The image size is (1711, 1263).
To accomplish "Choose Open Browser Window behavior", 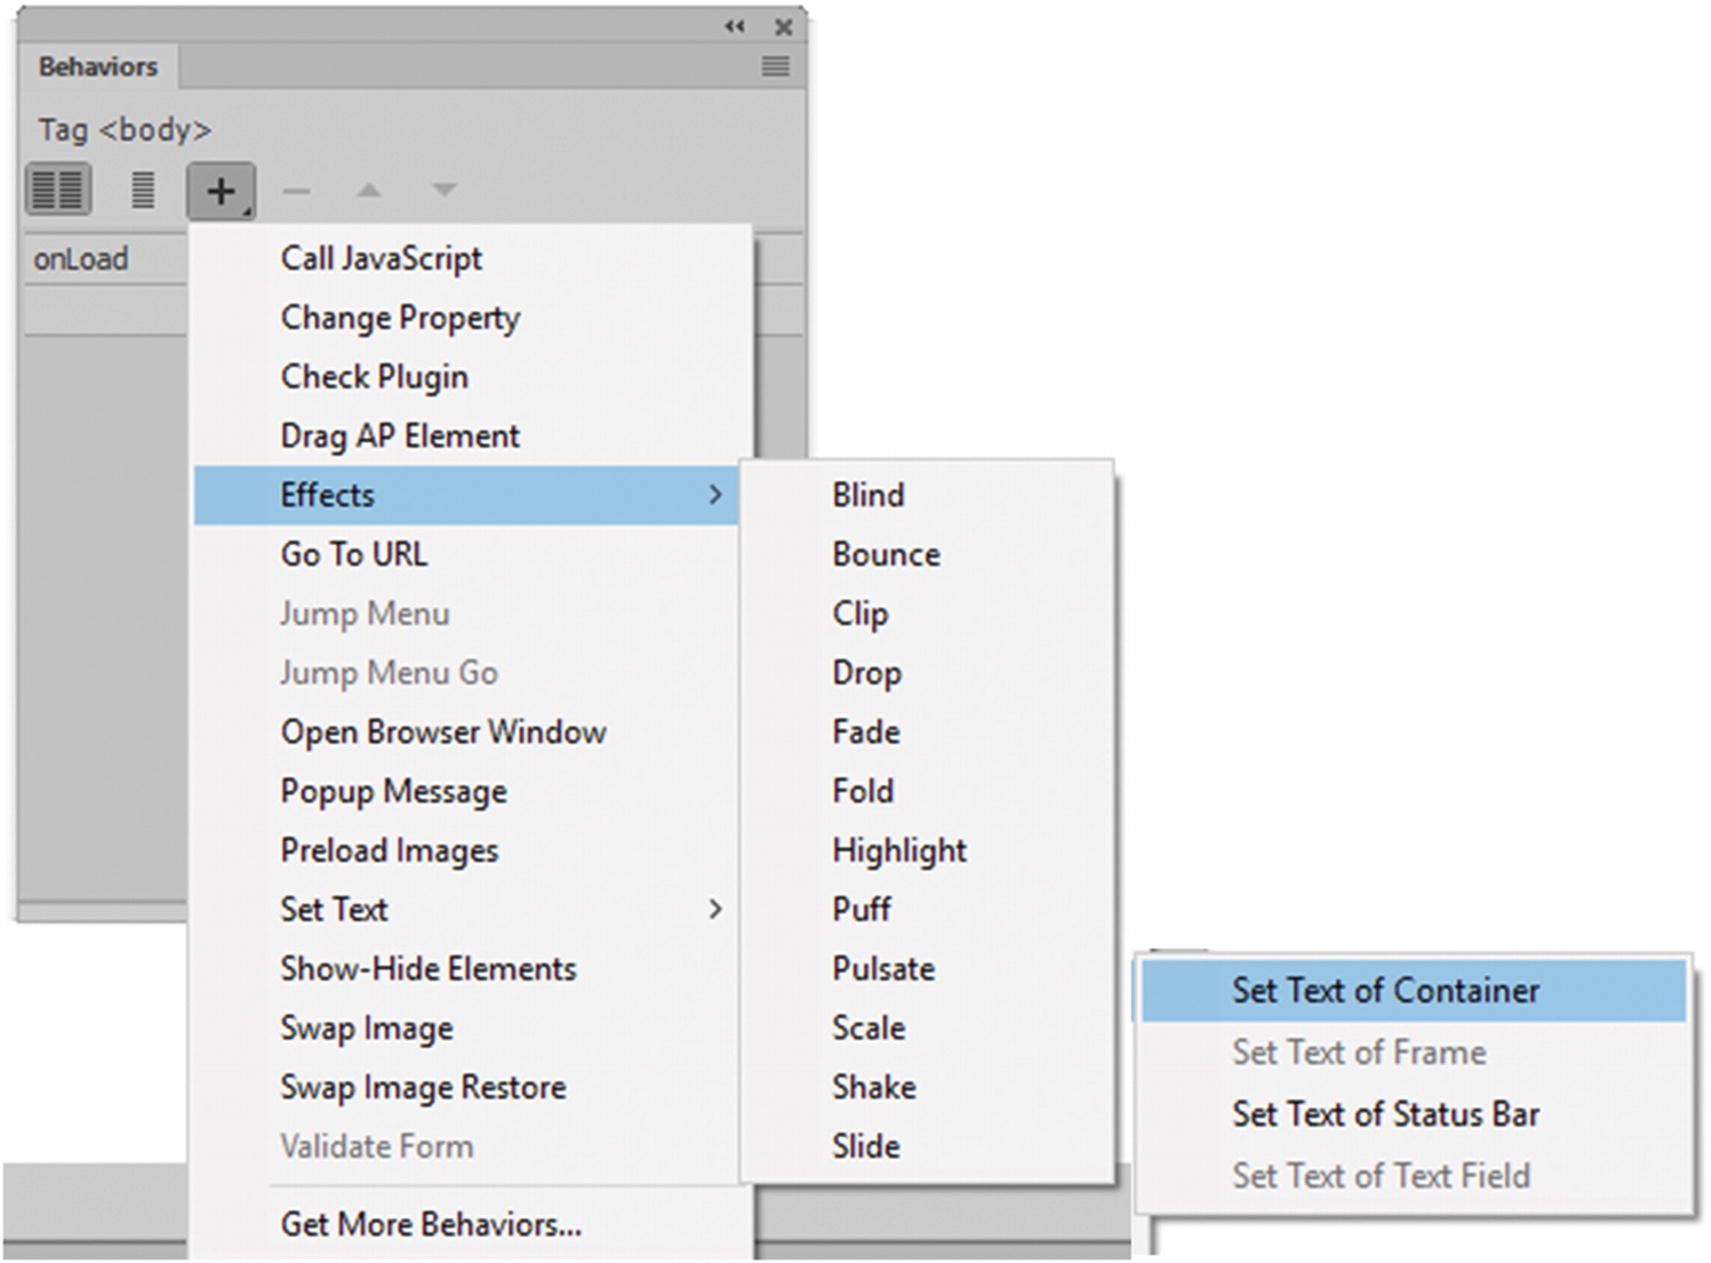I will [443, 732].
